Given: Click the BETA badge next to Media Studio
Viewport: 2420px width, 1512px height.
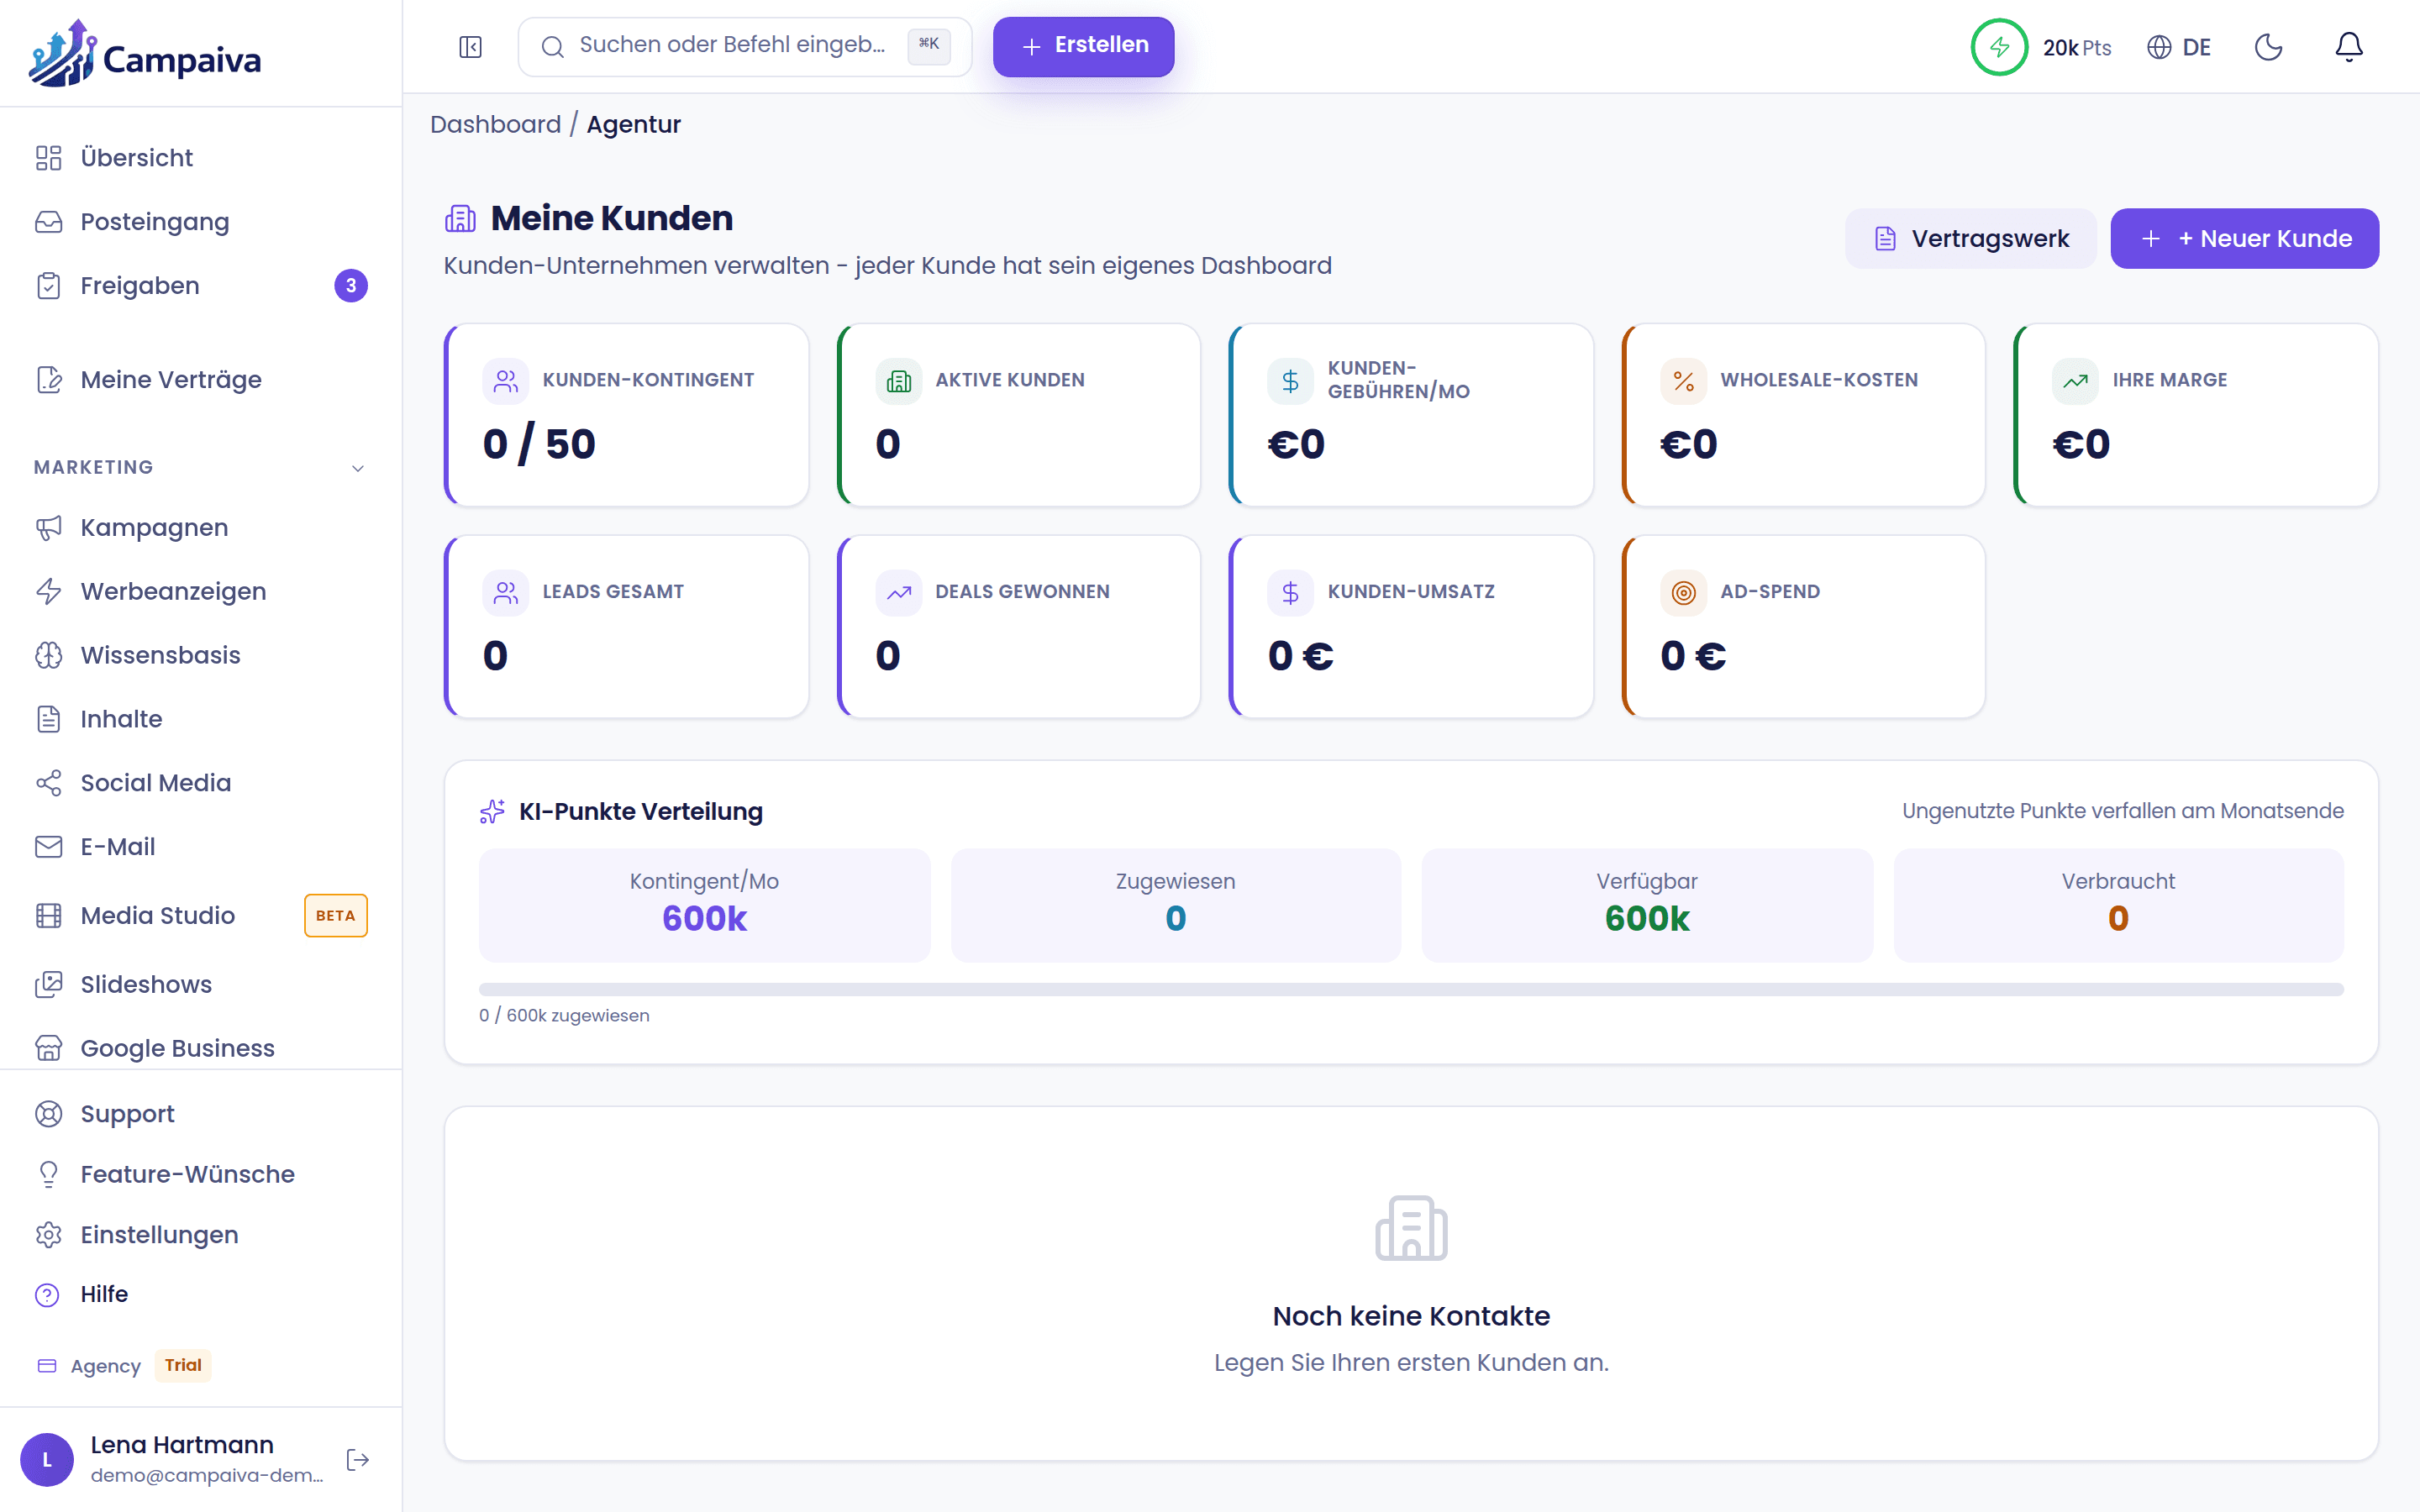Looking at the screenshot, I should [x=335, y=916].
